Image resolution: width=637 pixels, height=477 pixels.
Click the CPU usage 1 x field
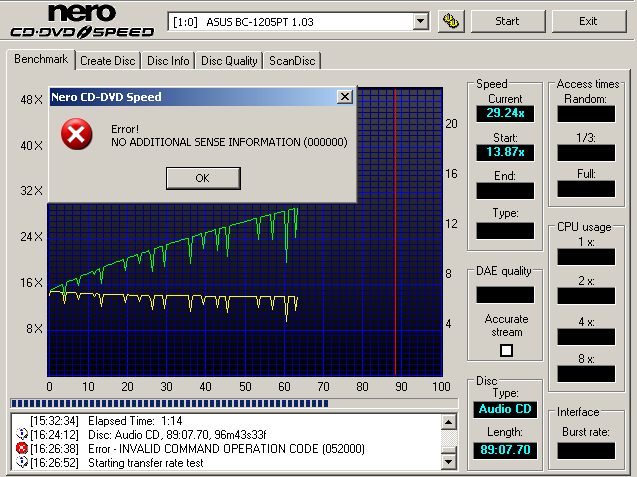tap(586, 257)
